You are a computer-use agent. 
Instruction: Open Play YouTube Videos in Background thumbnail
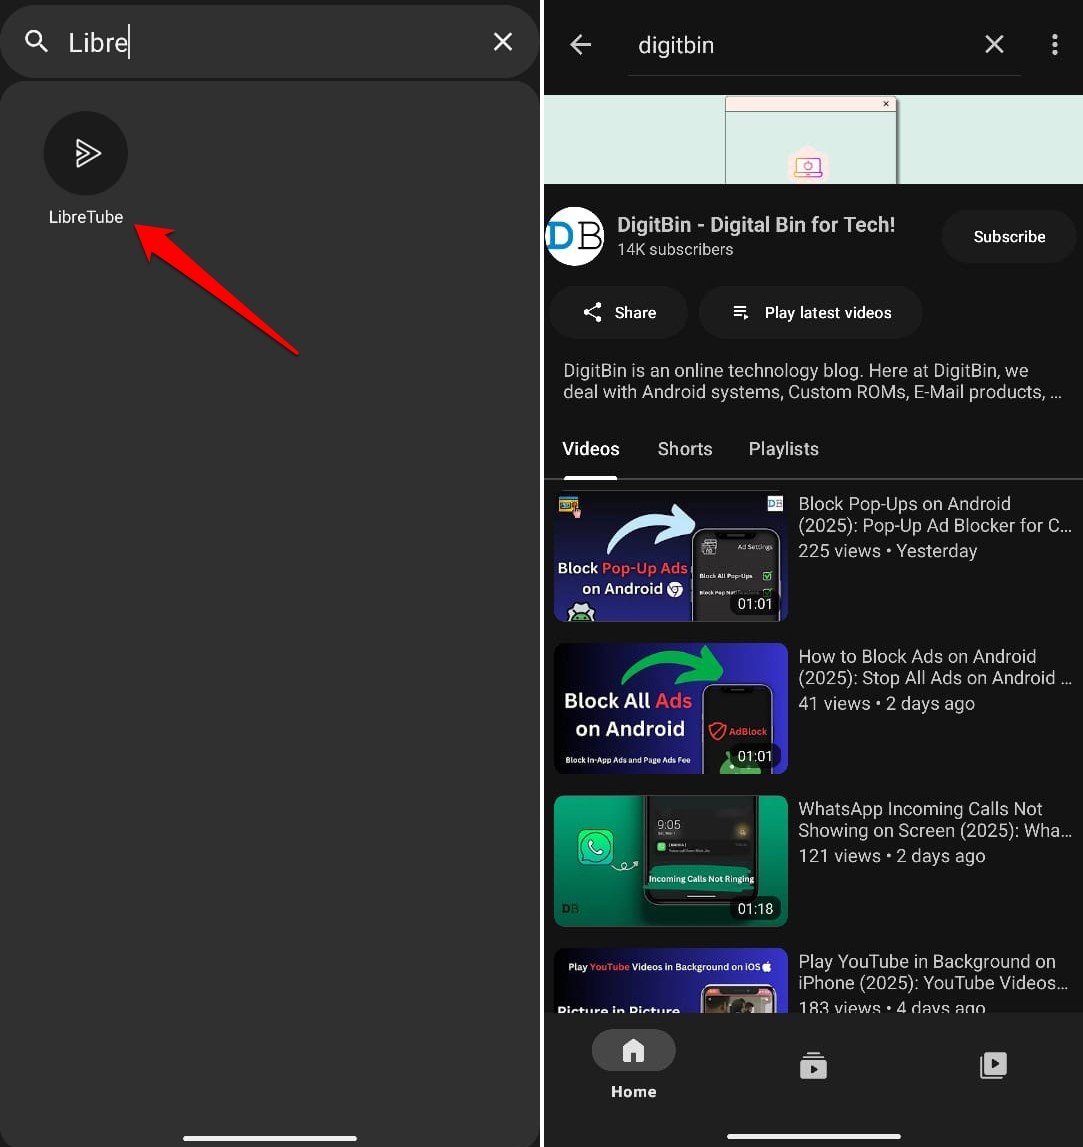point(671,980)
